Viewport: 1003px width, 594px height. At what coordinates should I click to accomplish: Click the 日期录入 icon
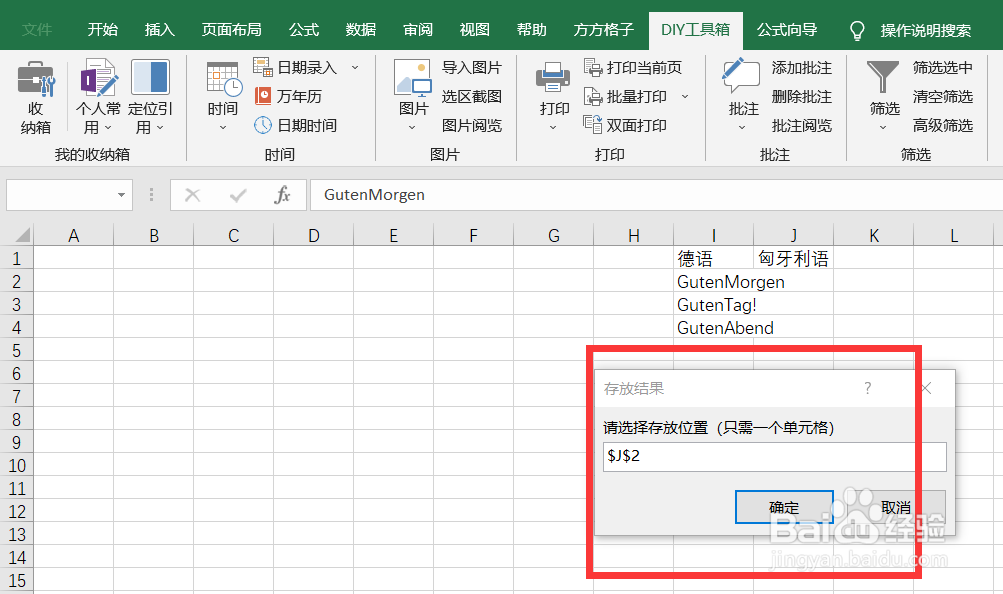(x=263, y=66)
